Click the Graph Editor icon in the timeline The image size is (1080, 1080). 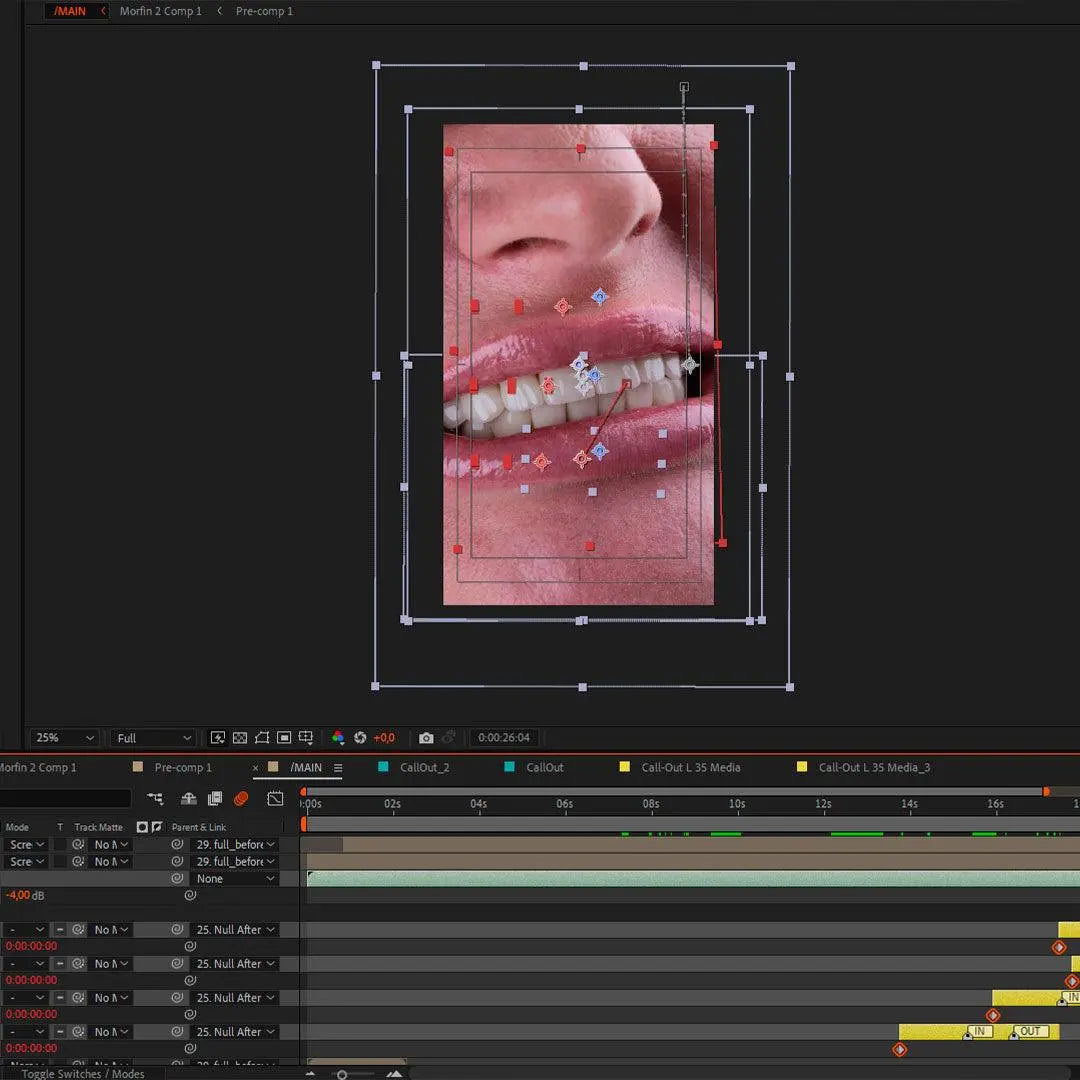coord(275,798)
